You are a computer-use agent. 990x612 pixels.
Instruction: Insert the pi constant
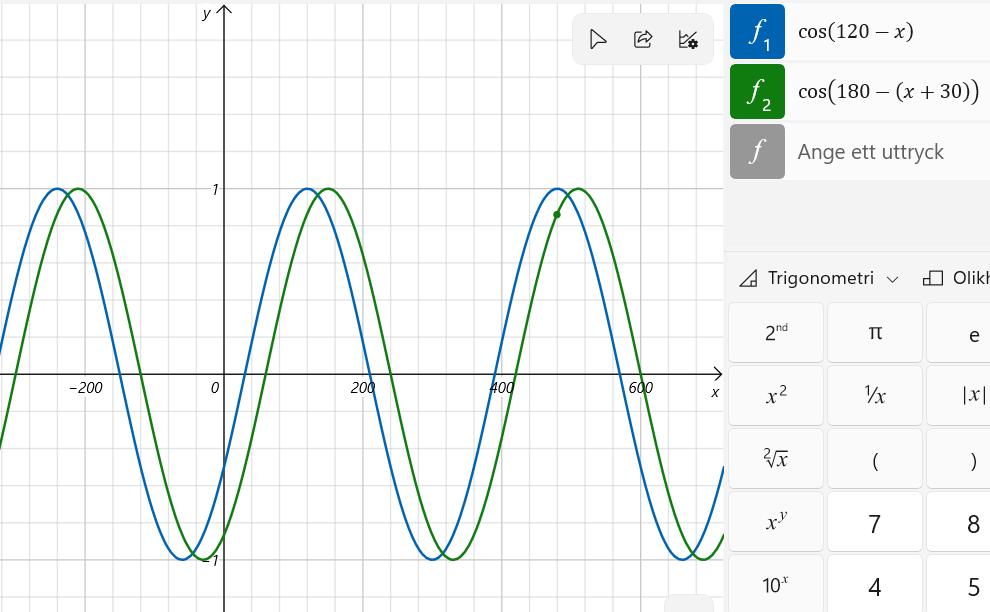875,333
